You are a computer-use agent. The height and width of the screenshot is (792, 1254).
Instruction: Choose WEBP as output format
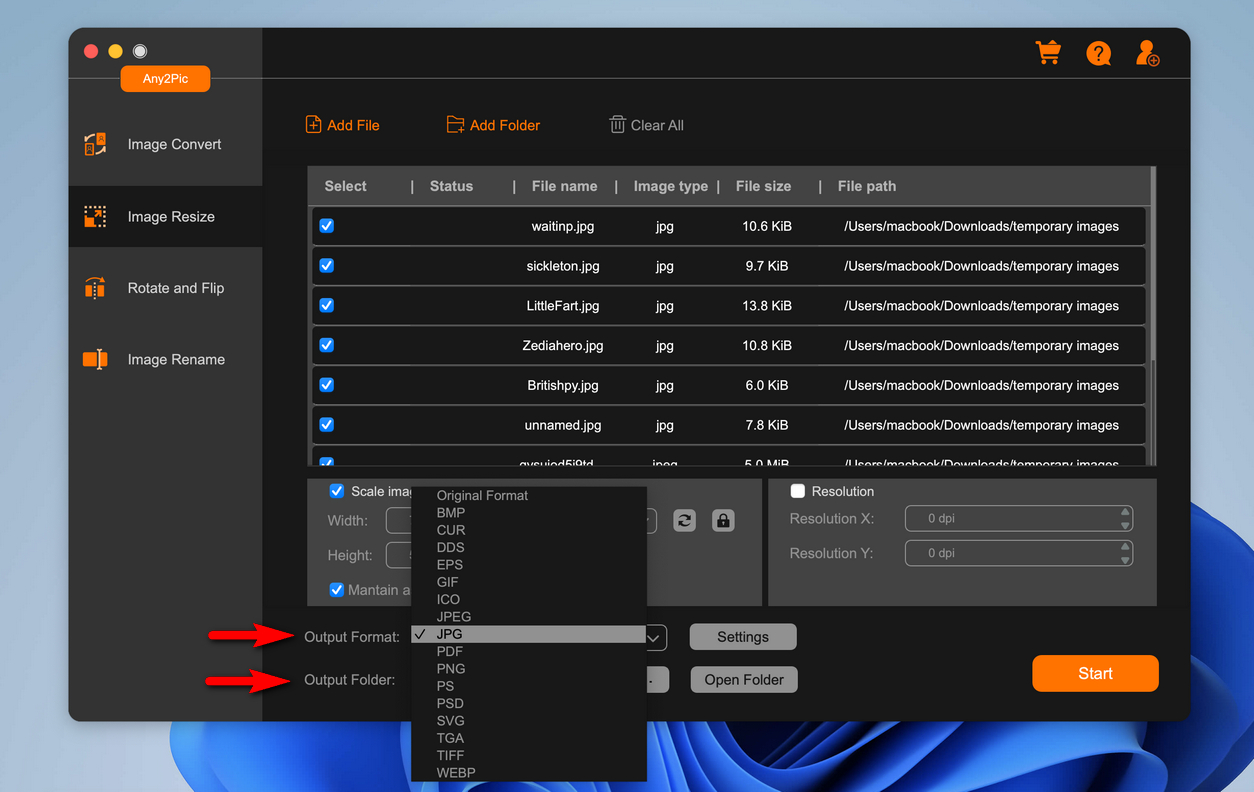tap(455, 772)
